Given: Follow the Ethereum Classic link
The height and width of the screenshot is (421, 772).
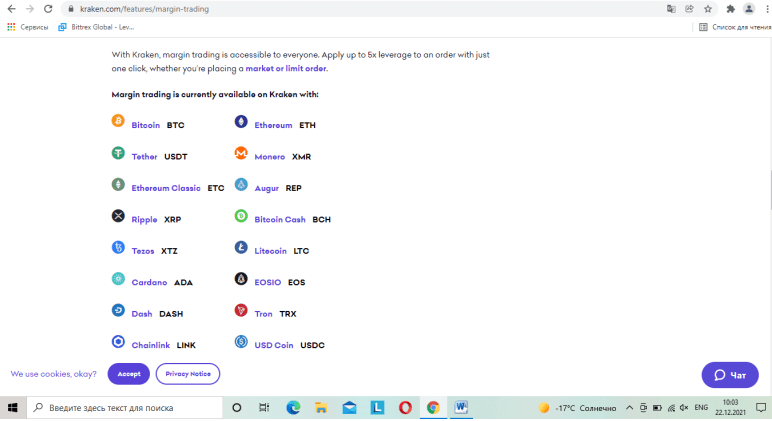Looking at the screenshot, I should click(x=166, y=188).
